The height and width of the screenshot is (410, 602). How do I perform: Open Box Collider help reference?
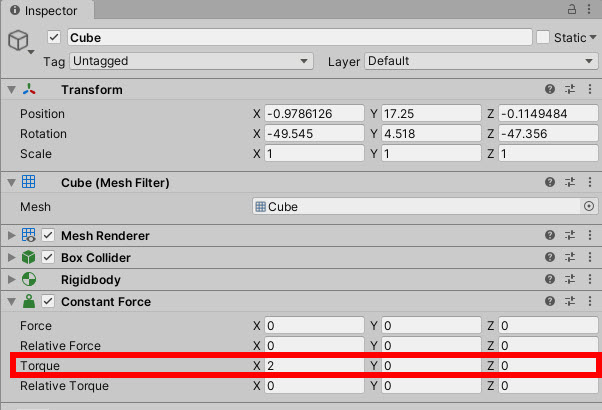click(550, 257)
